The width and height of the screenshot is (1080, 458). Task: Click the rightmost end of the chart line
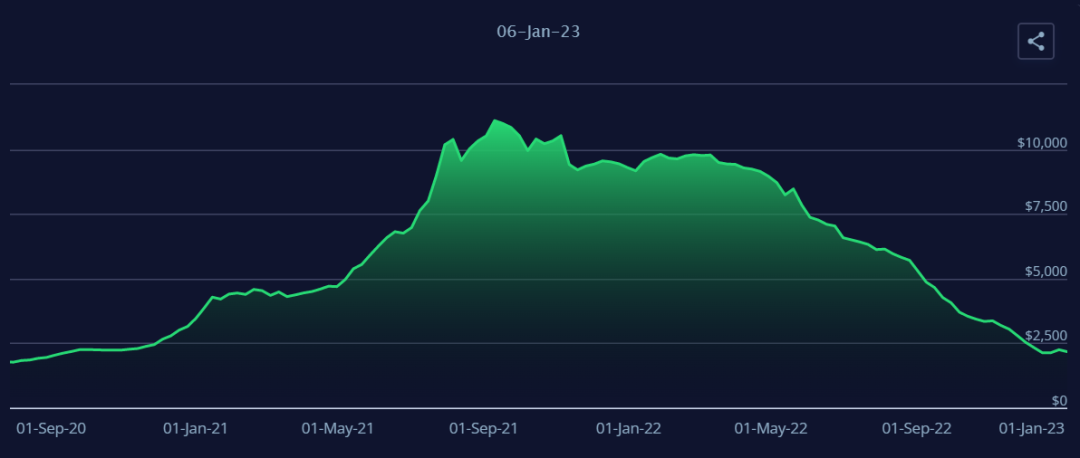click(1067, 352)
